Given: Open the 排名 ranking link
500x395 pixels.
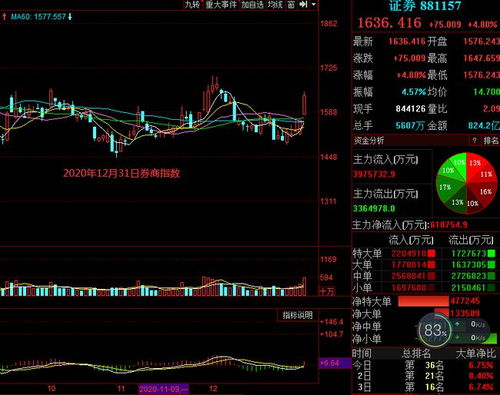Looking at the screenshot, I should point(491,141).
